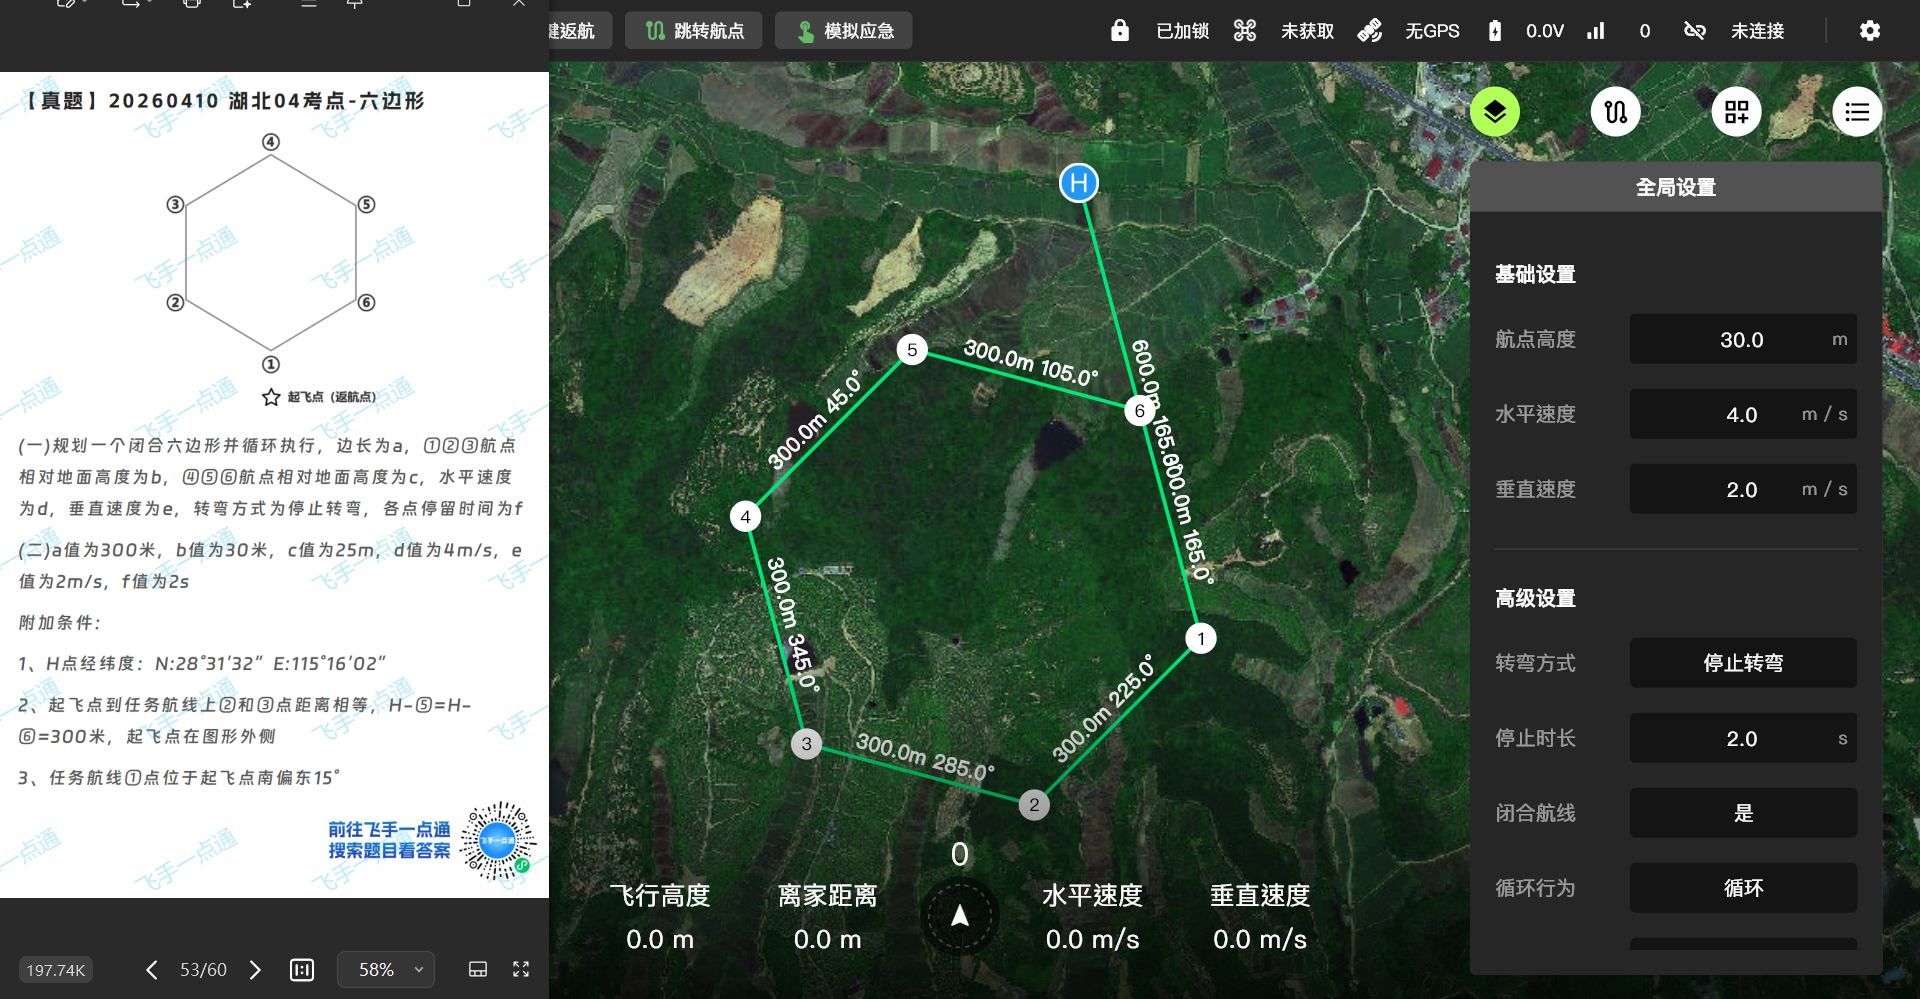Screen dimensions: 1920x999
Task: Select the global settings (全局设置) header tab
Action: (x=1675, y=187)
